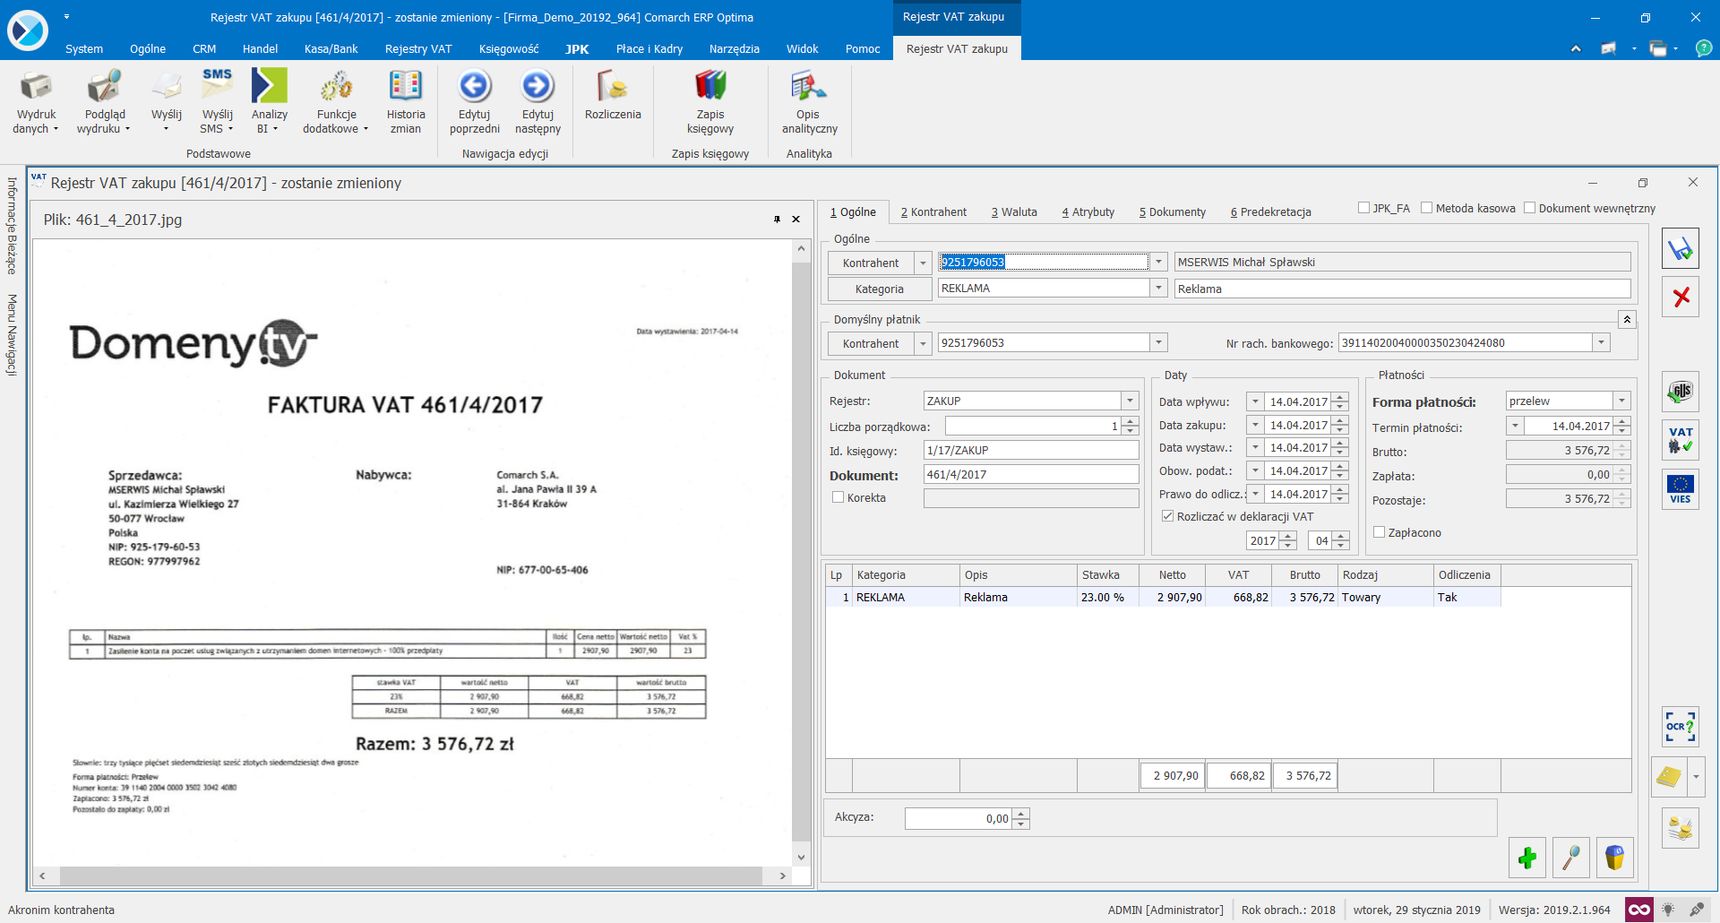Viewport: 1720px width, 923px height.
Task: Click the OCR recognition icon
Action: 1680,727
